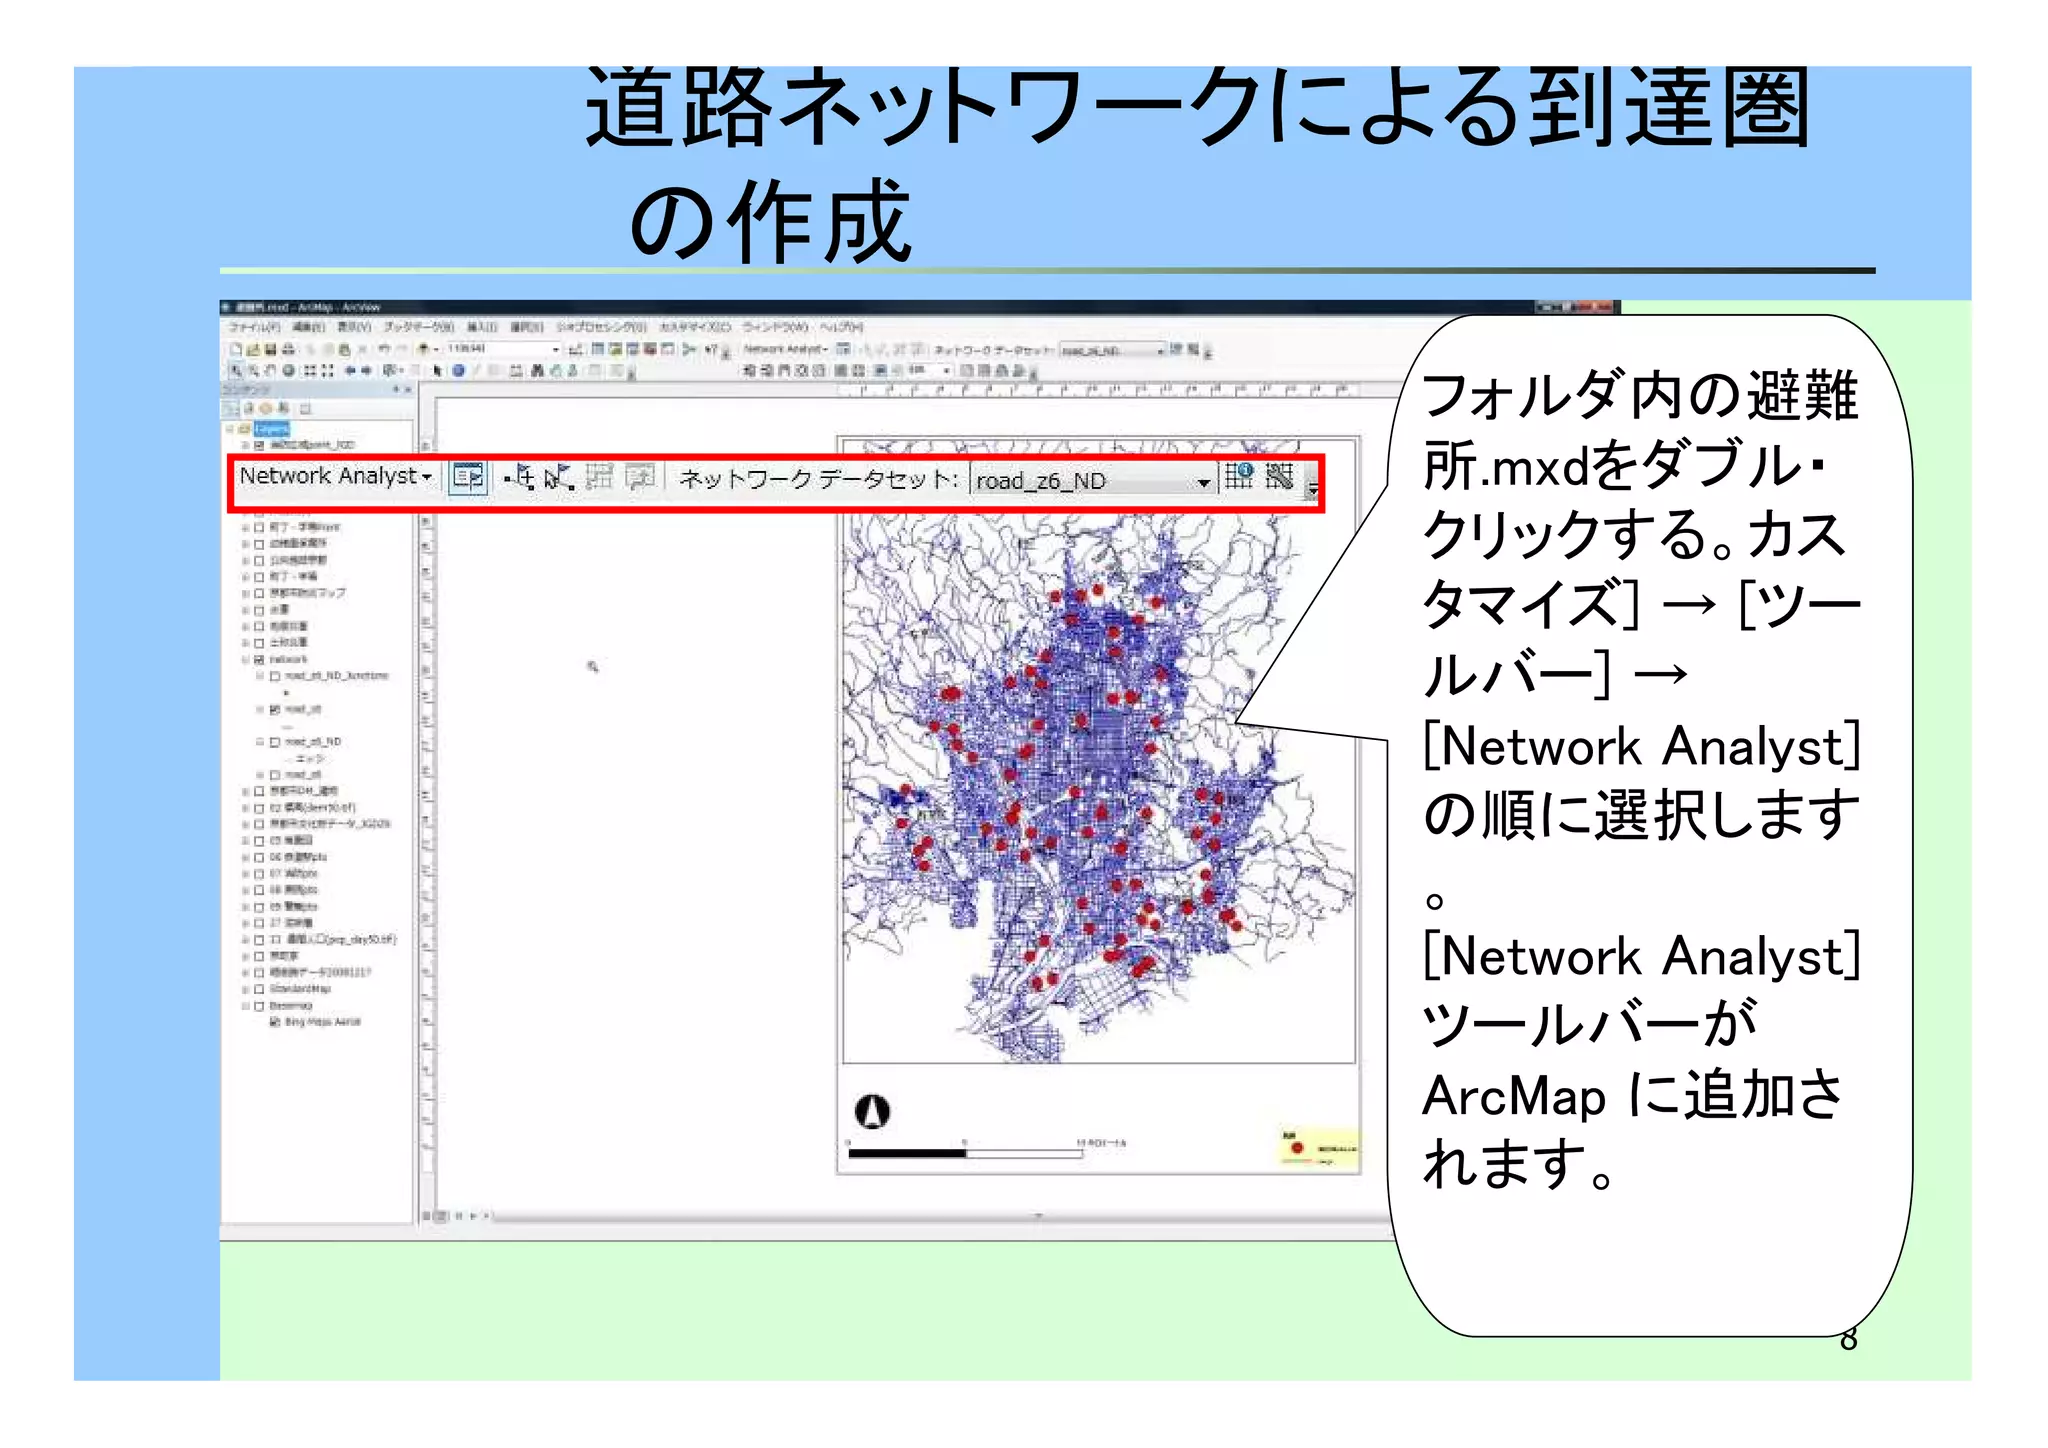Viewport: 2048px width, 1448px height.
Task: Click the Find binoculars icon
Action: tap(537, 370)
